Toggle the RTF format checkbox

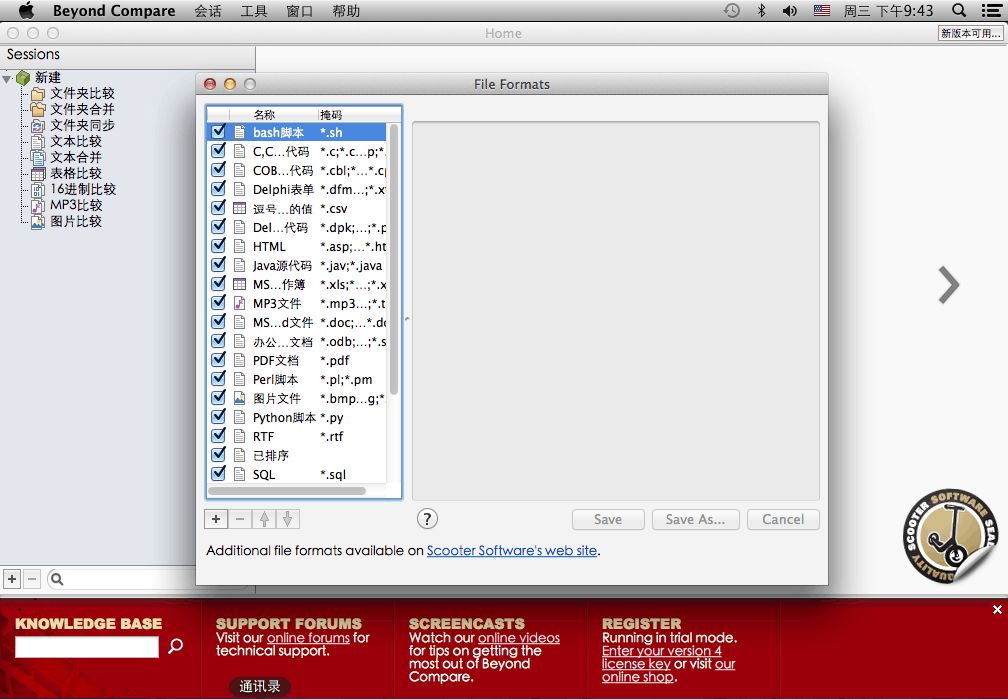point(219,435)
